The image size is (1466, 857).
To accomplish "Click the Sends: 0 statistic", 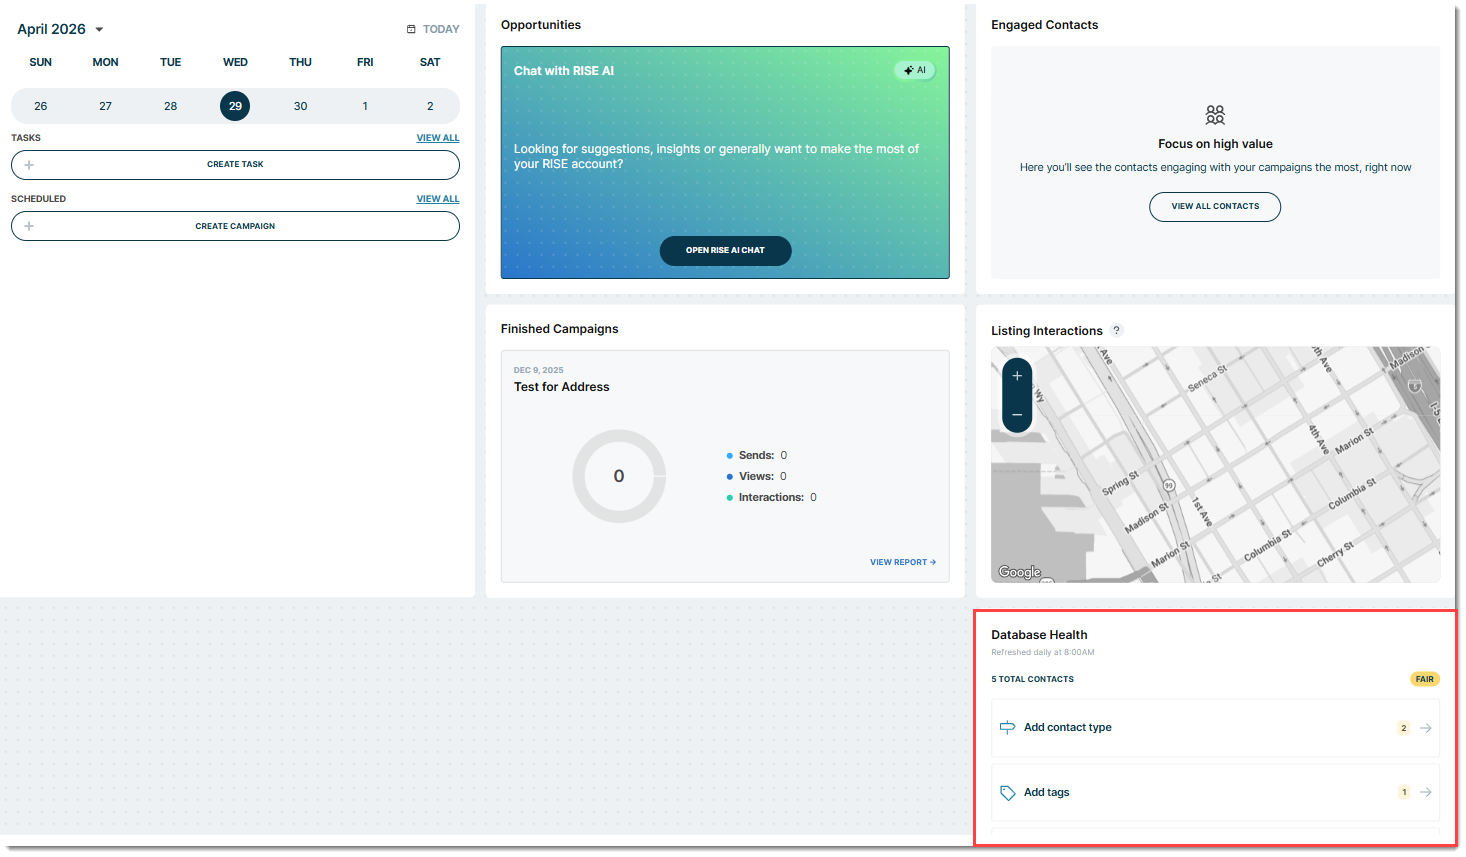I will (x=757, y=455).
